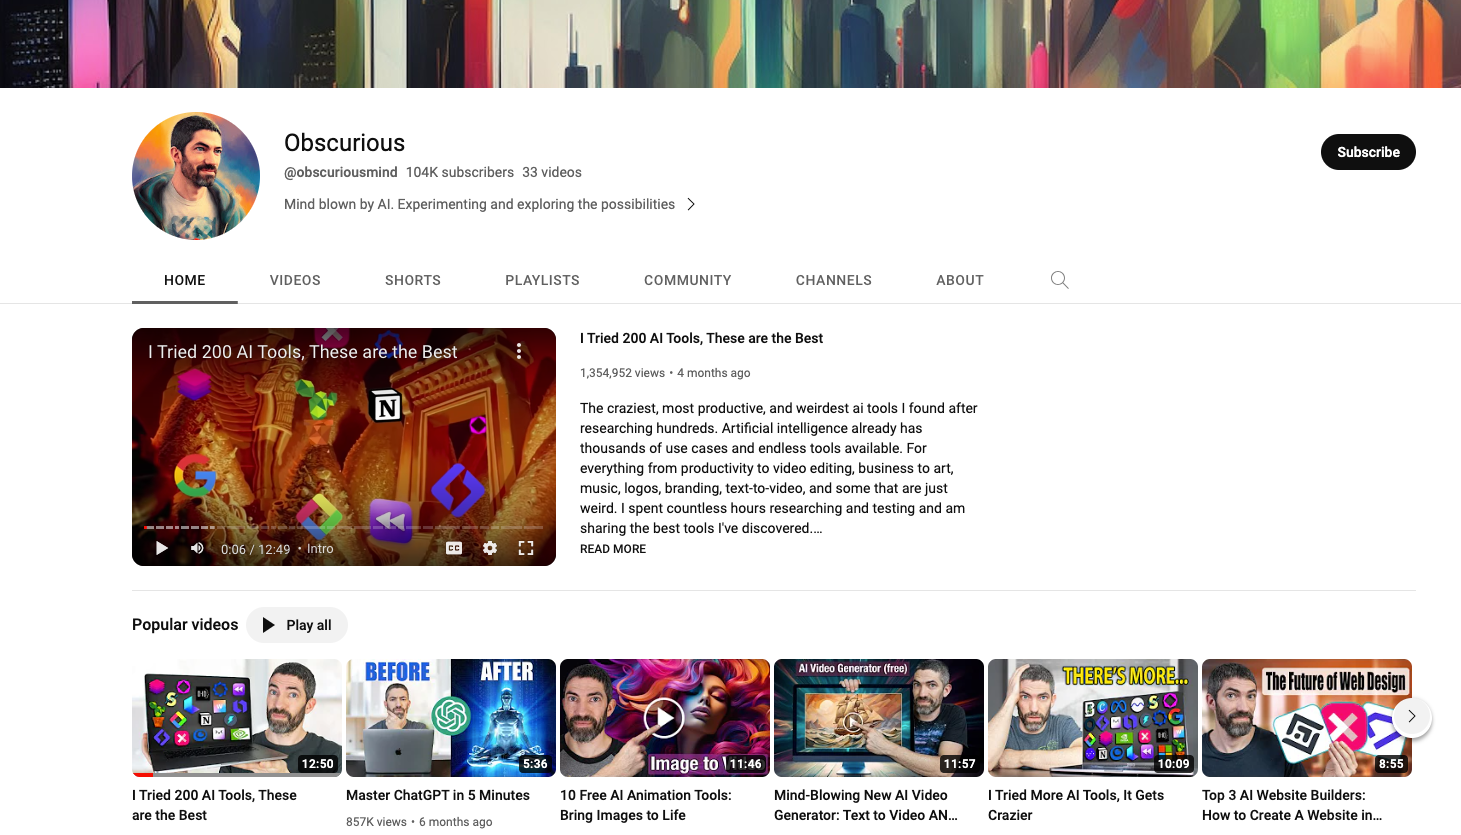Toggle closed captions with the CC button
Viewport: 1461px width, 835px height.
(x=453, y=547)
